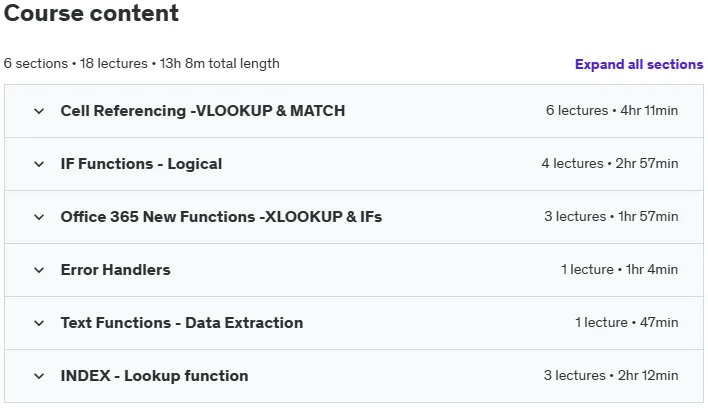Click the 4 lectures • 2hr 57min label

(x=610, y=163)
